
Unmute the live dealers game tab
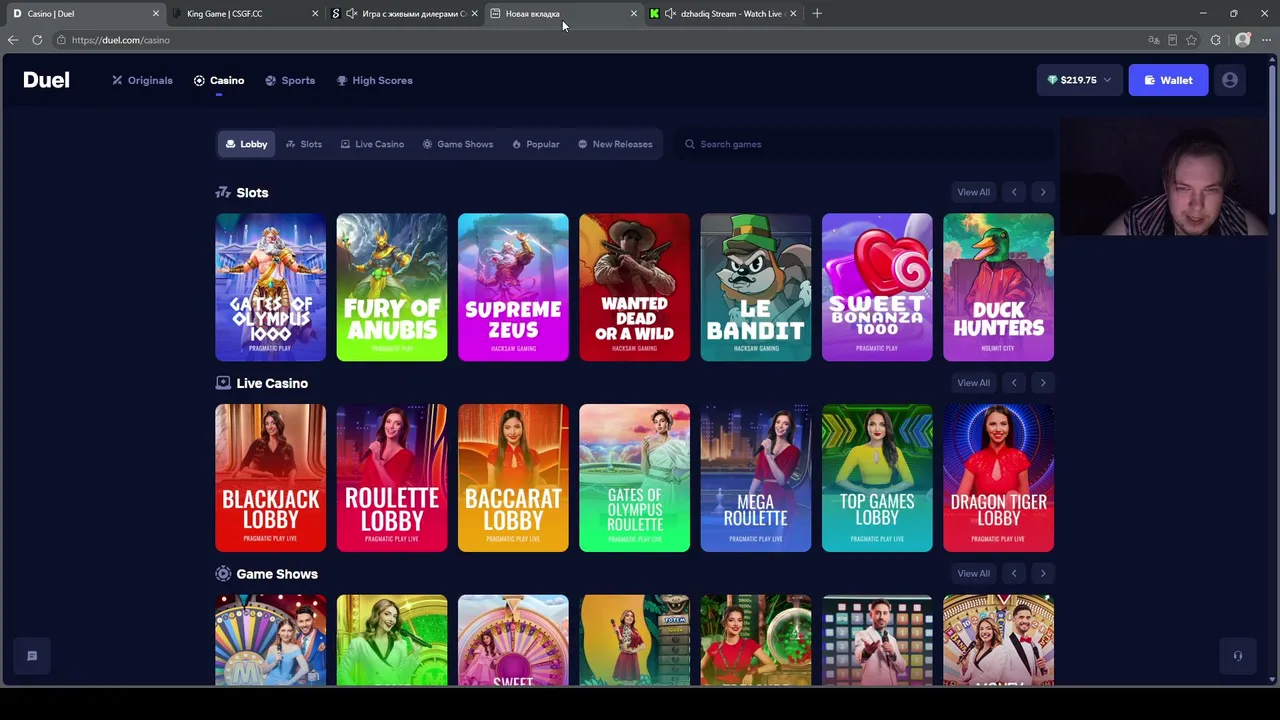click(x=352, y=14)
